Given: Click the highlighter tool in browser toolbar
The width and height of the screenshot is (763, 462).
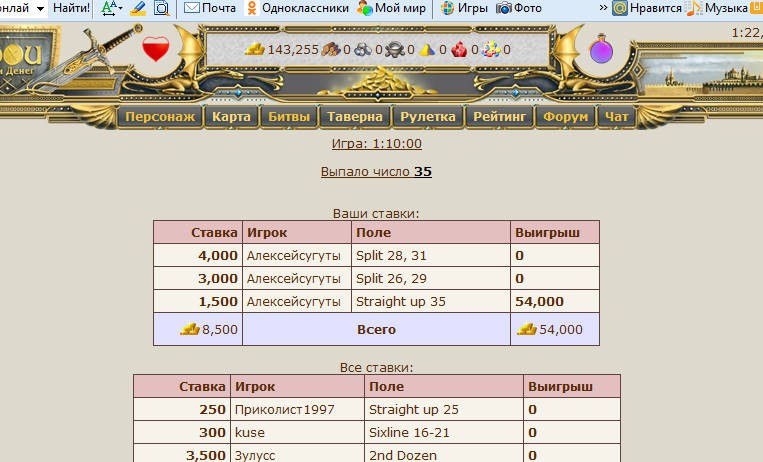Looking at the screenshot, I should click(x=138, y=8).
